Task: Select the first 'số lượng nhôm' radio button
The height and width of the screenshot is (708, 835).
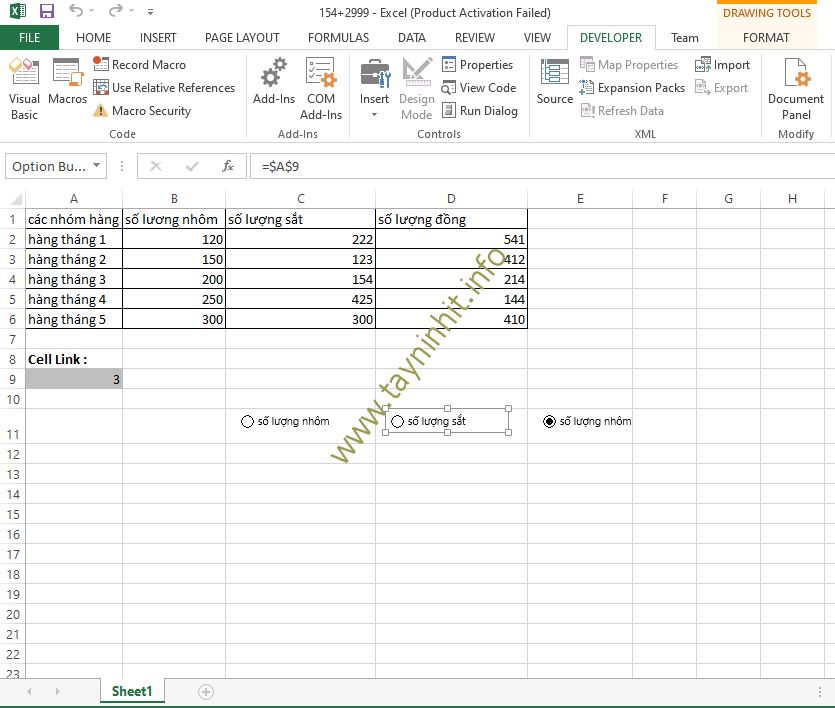Action: (x=248, y=422)
